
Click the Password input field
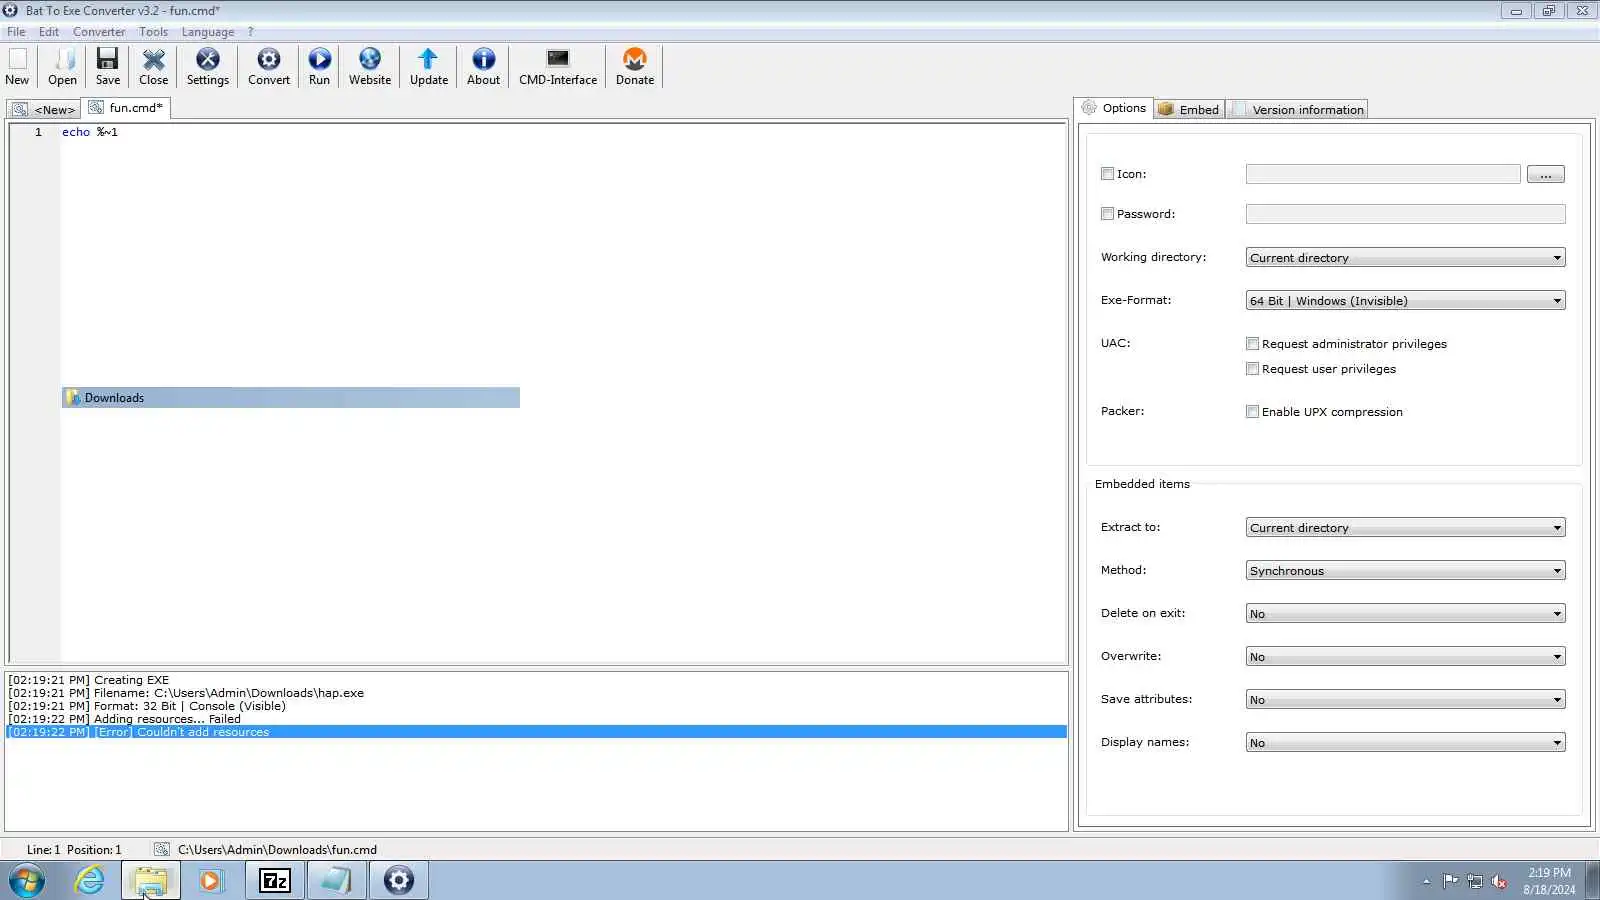pyautogui.click(x=1405, y=214)
